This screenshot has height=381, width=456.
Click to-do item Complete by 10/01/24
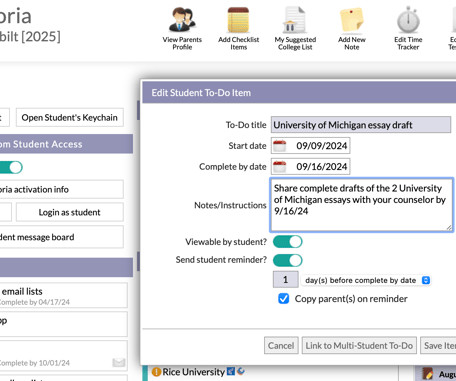click(x=63, y=355)
